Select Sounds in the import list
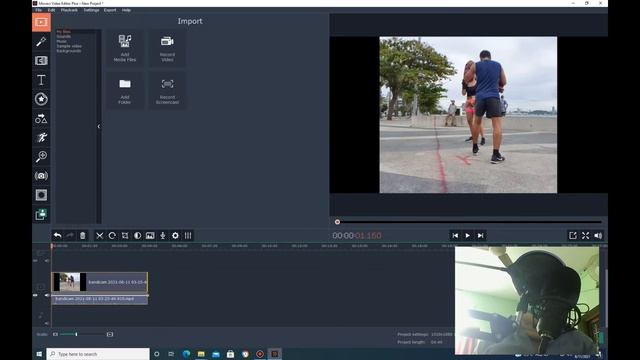This screenshot has width=640, height=360. coord(64,36)
